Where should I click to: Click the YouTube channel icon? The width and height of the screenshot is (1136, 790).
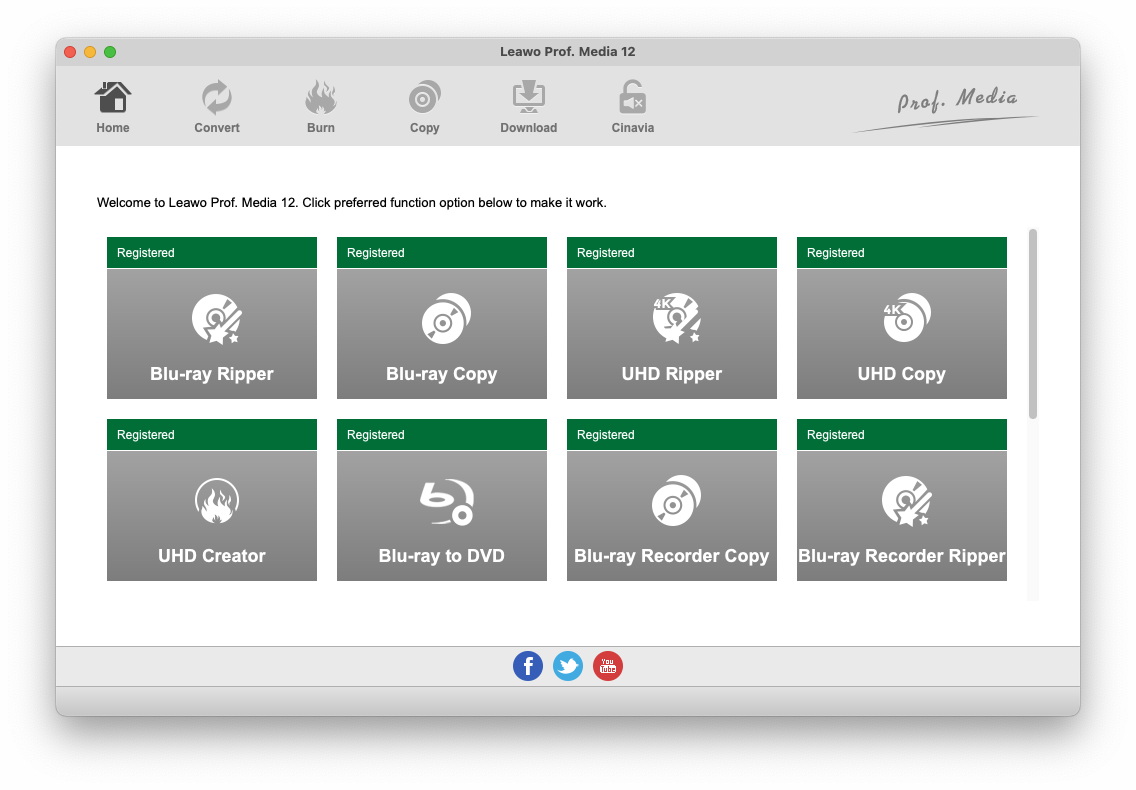tap(608, 666)
